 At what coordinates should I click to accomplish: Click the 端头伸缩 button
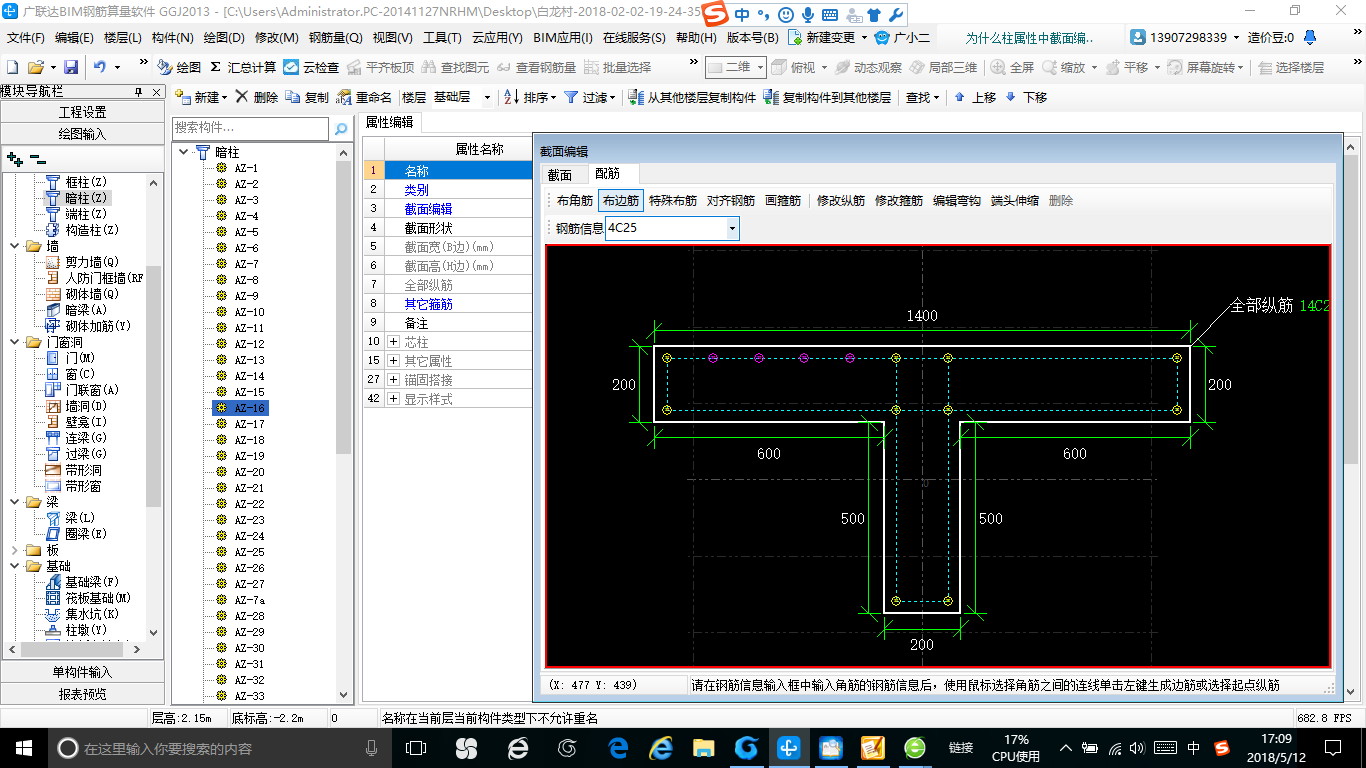click(1015, 201)
